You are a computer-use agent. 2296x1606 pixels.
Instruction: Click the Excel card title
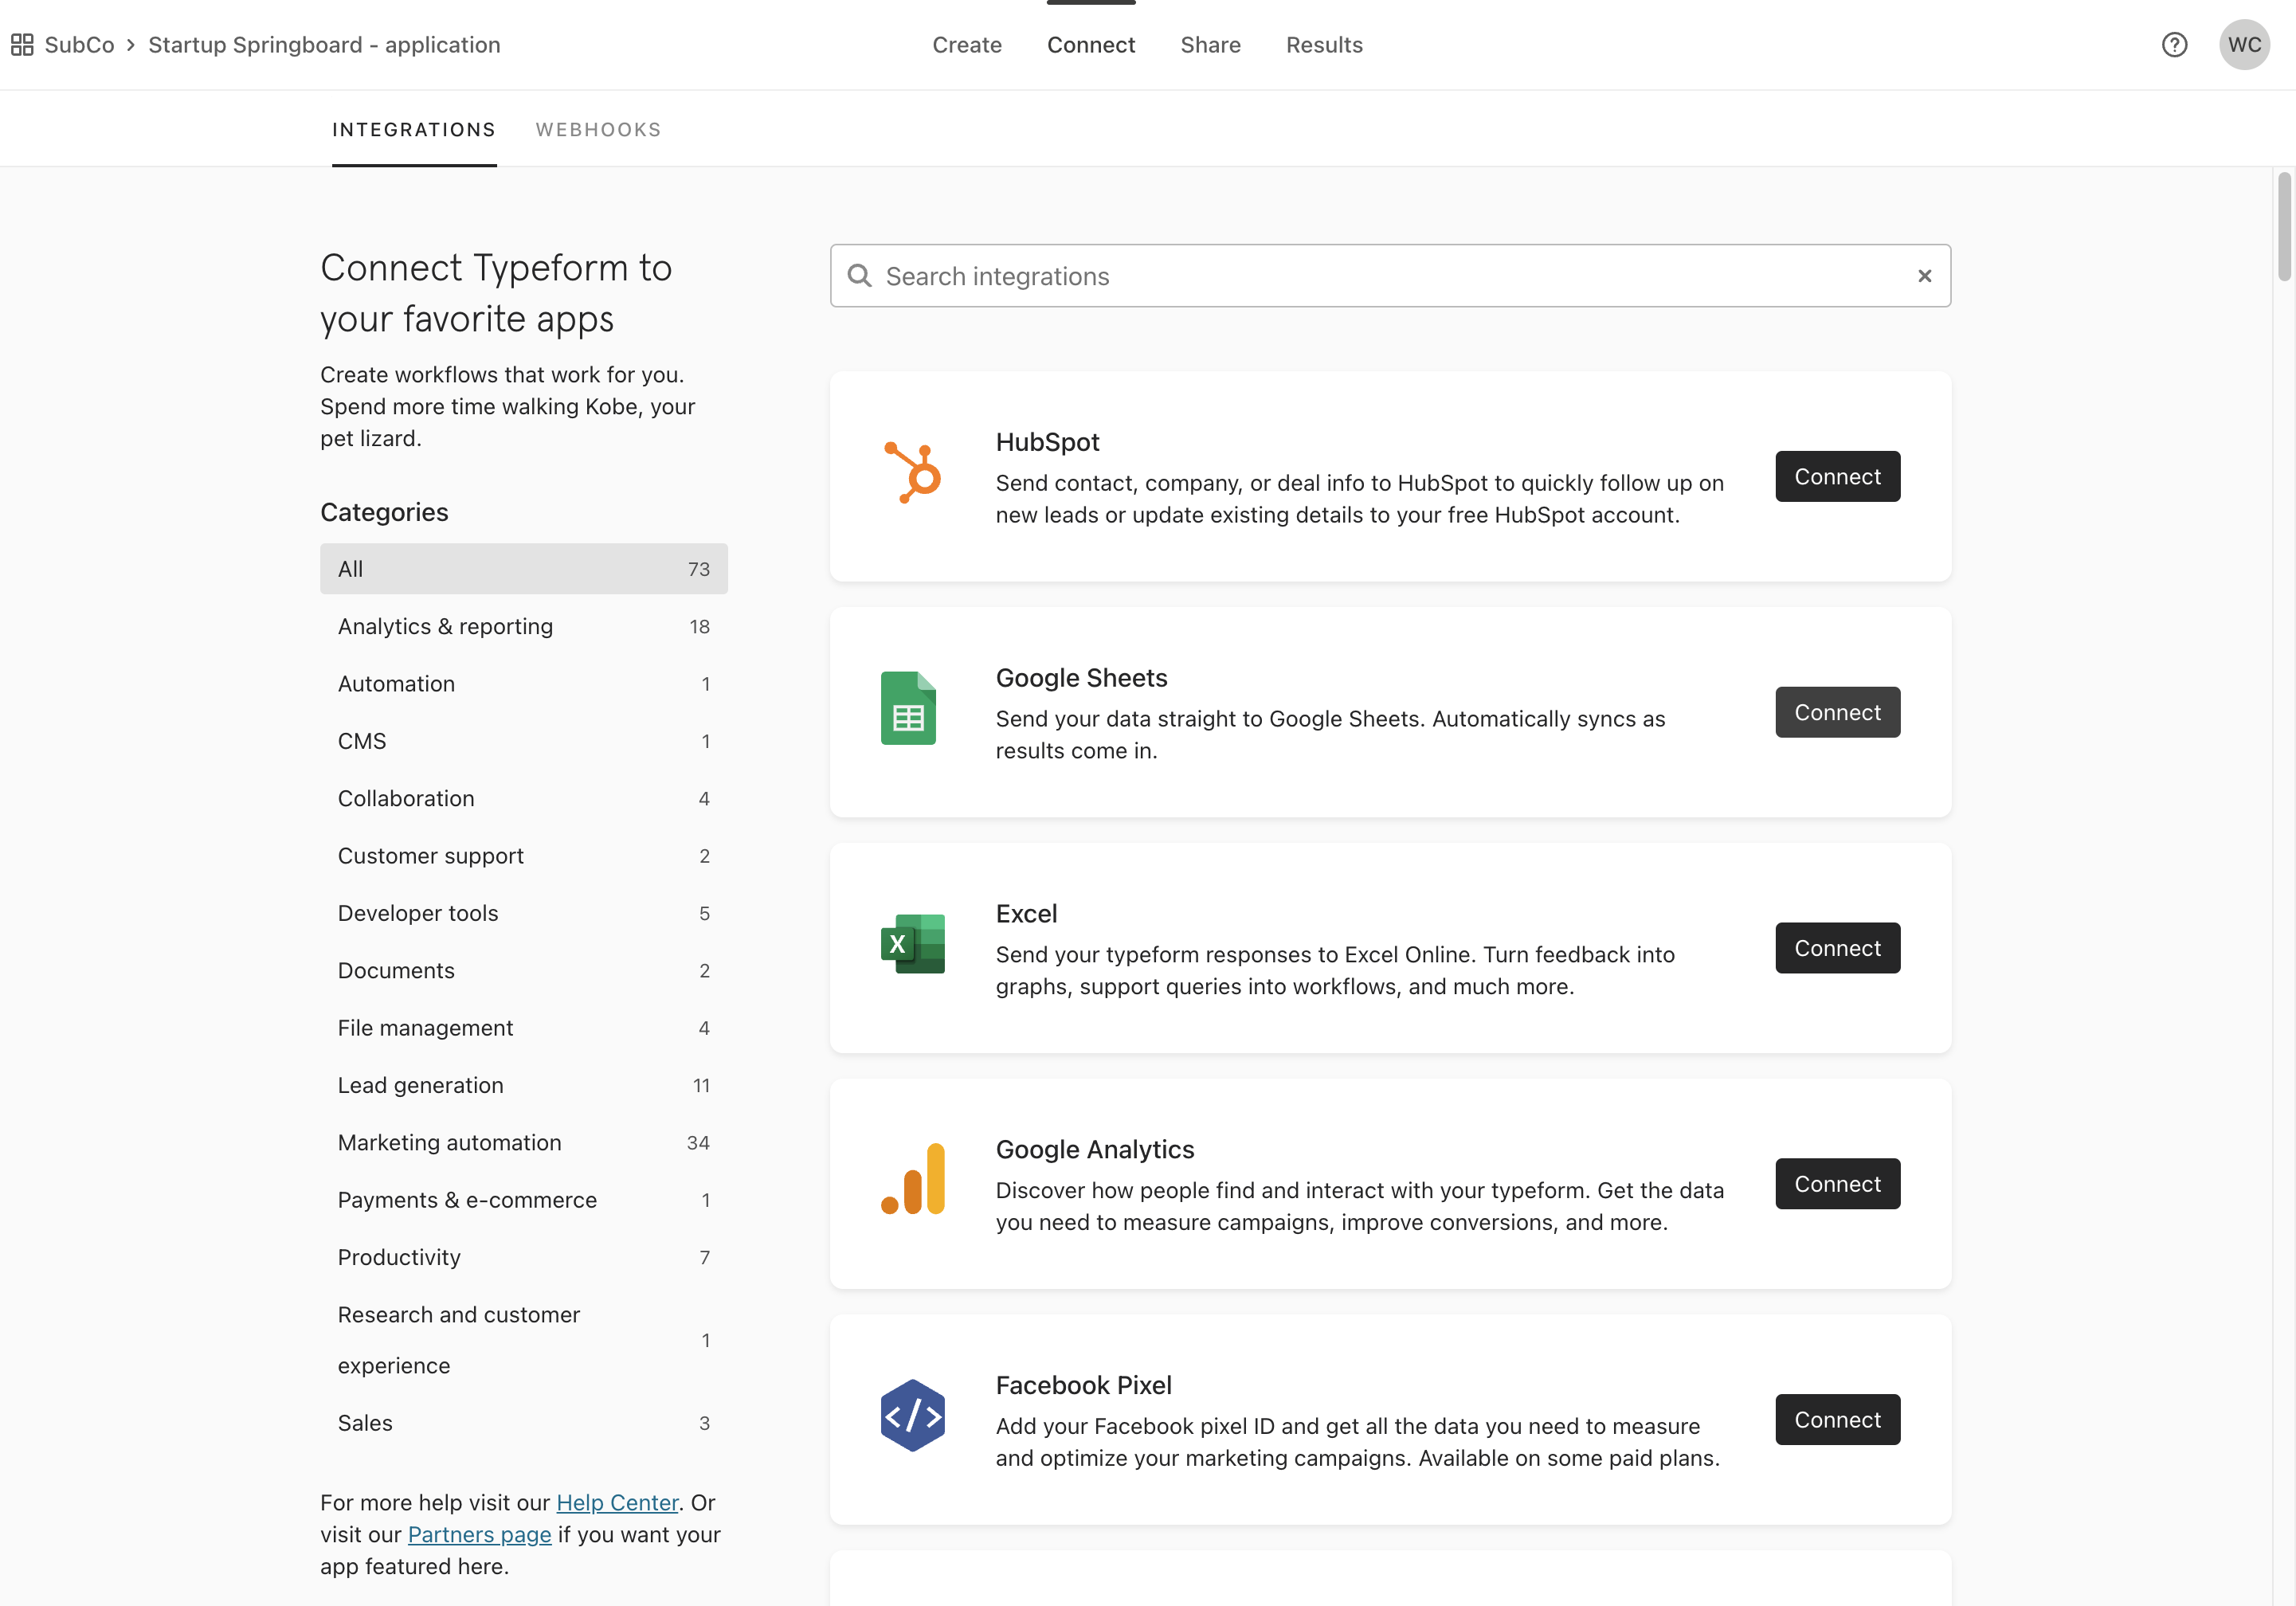1026,914
